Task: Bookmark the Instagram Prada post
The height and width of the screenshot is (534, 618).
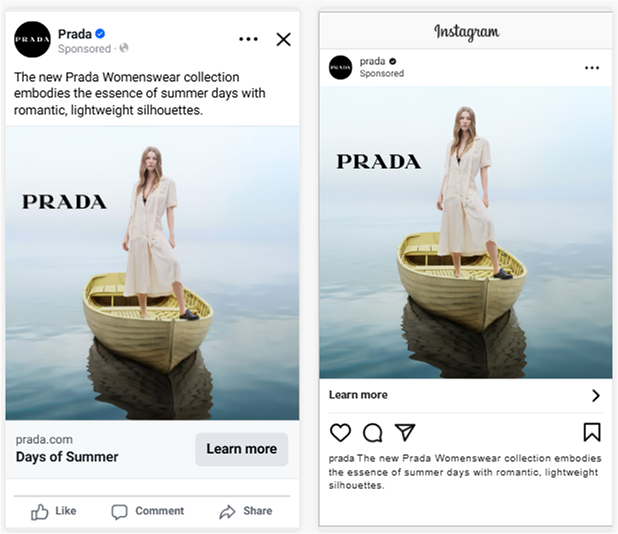Action: pyautogui.click(x=592, y=432)
